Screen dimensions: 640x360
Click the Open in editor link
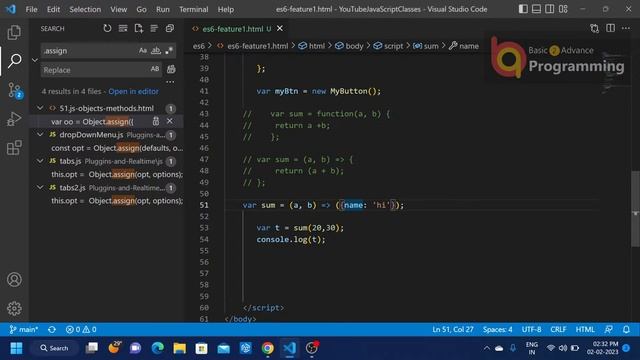click(x=133, y=91)
